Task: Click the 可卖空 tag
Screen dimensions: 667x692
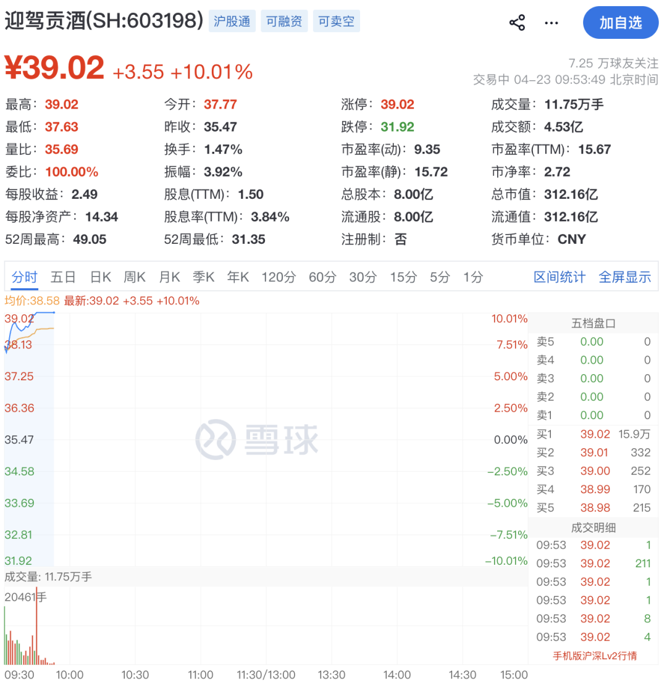Action: 336,21
